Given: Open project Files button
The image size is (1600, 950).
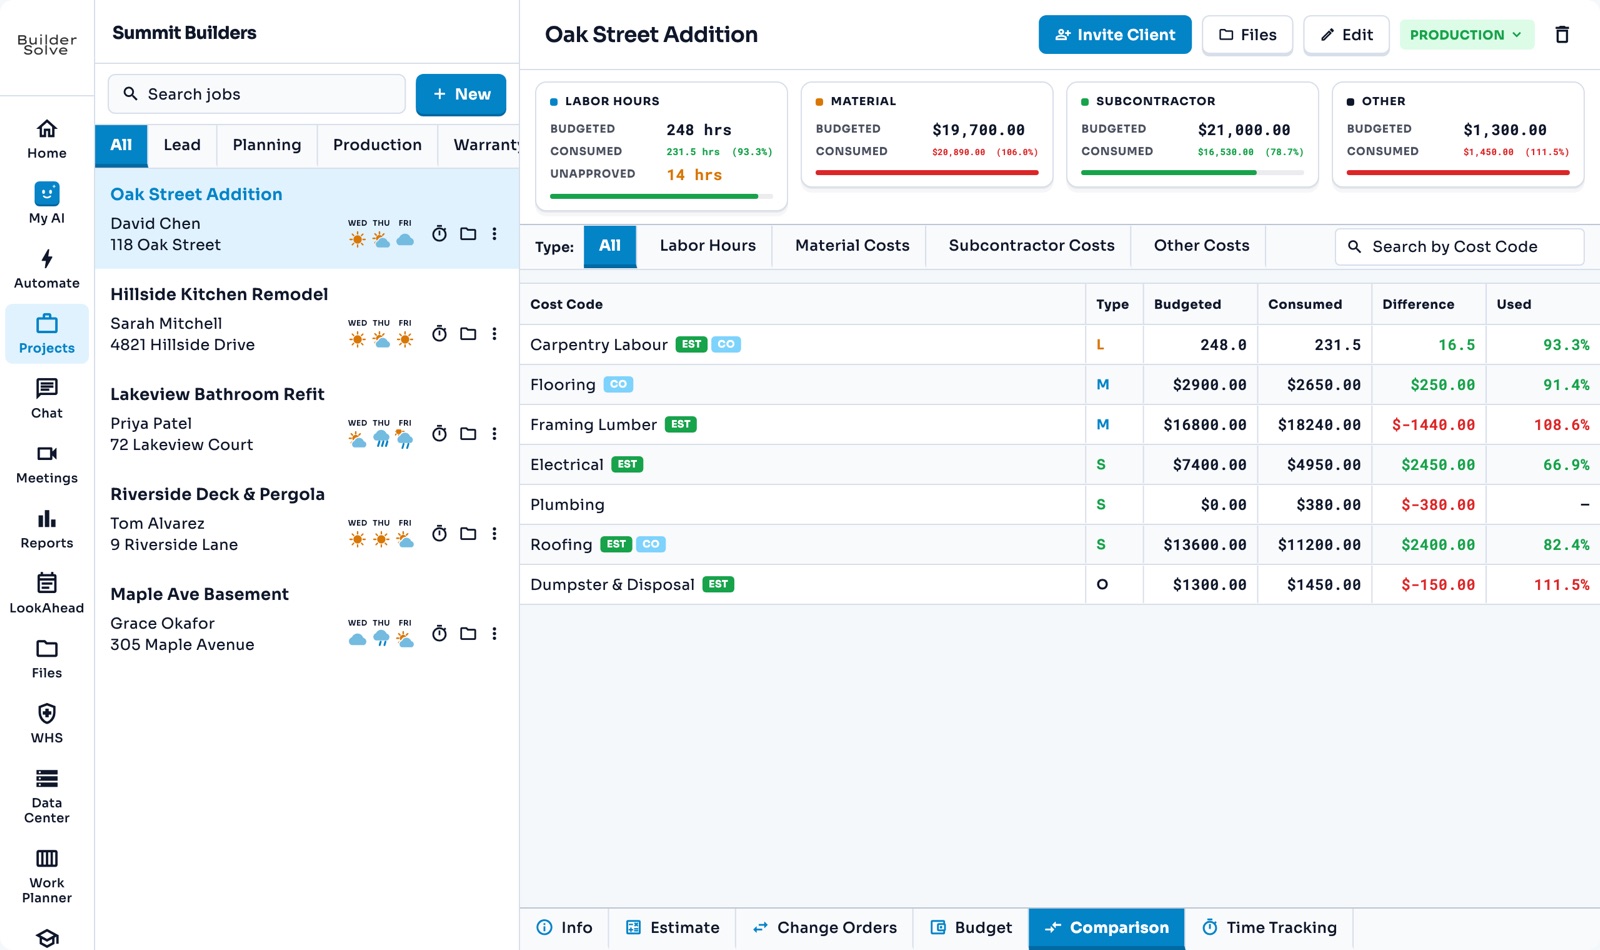Looking at the screenshot, I should point(1247,35).
